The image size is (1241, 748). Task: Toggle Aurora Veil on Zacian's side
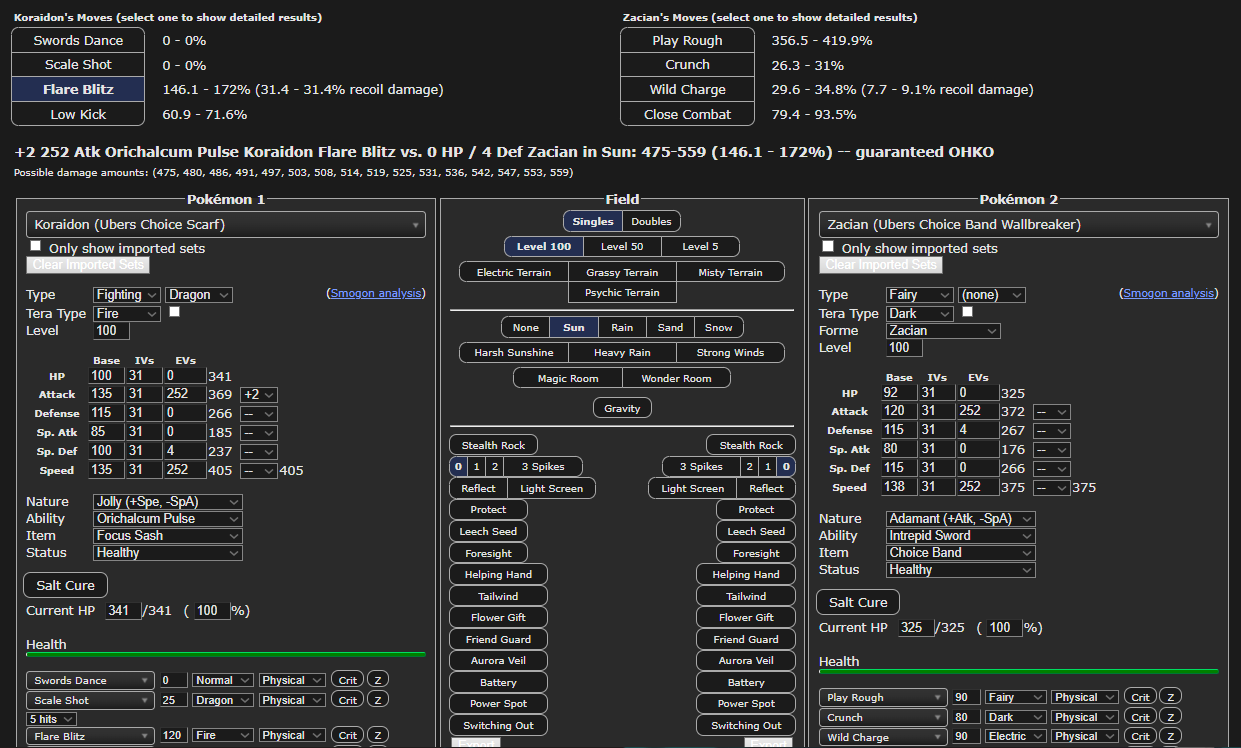(746, 660)
